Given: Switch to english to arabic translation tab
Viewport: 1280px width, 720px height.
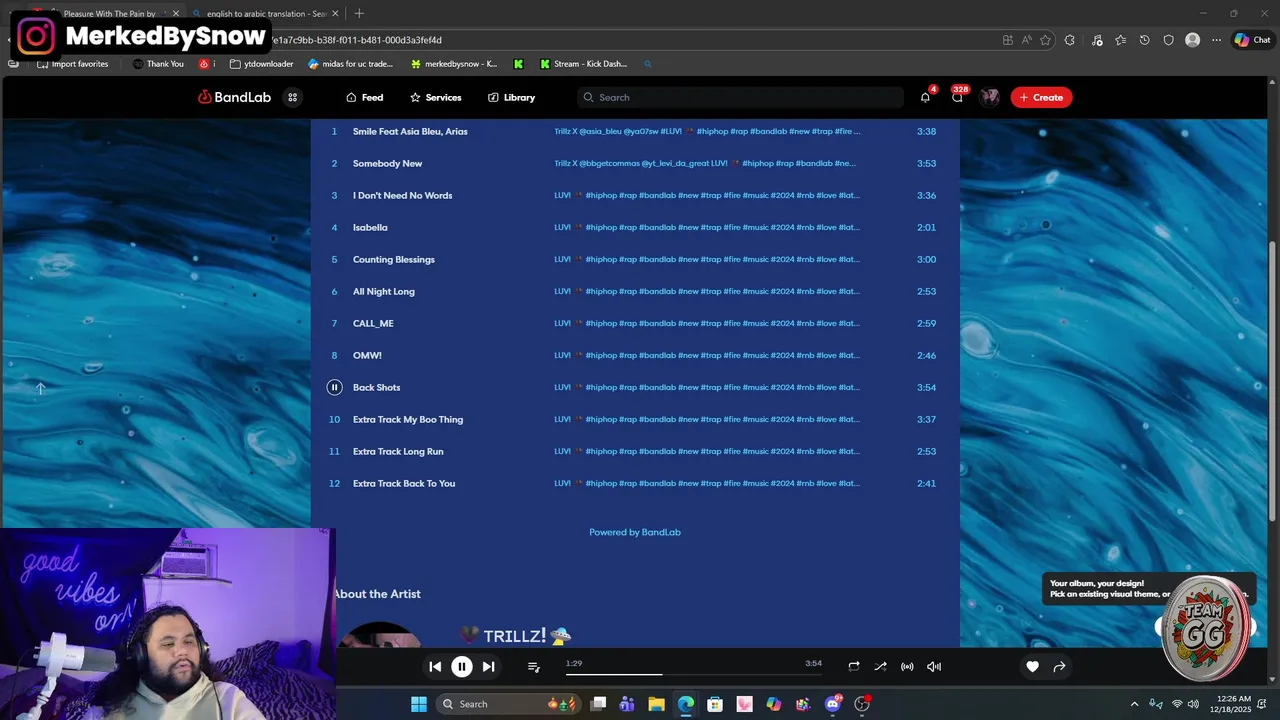Looking at the screenshot, I should 267,13.
